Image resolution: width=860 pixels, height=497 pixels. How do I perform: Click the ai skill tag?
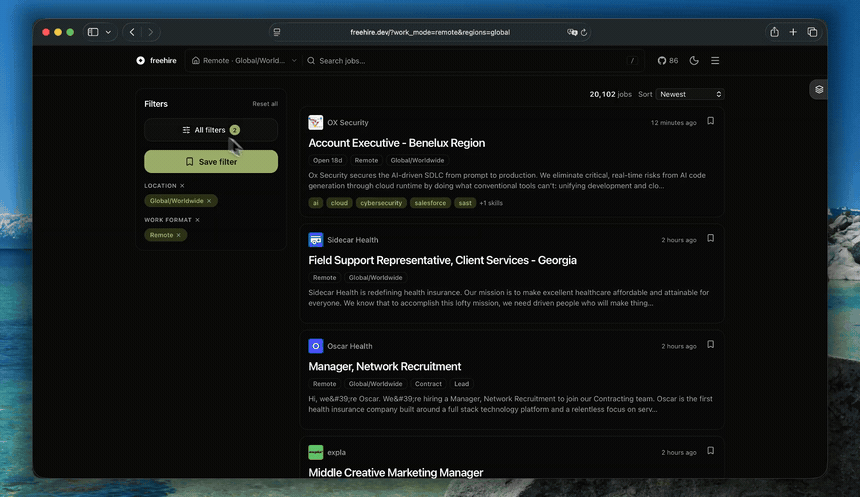(315, 203)
